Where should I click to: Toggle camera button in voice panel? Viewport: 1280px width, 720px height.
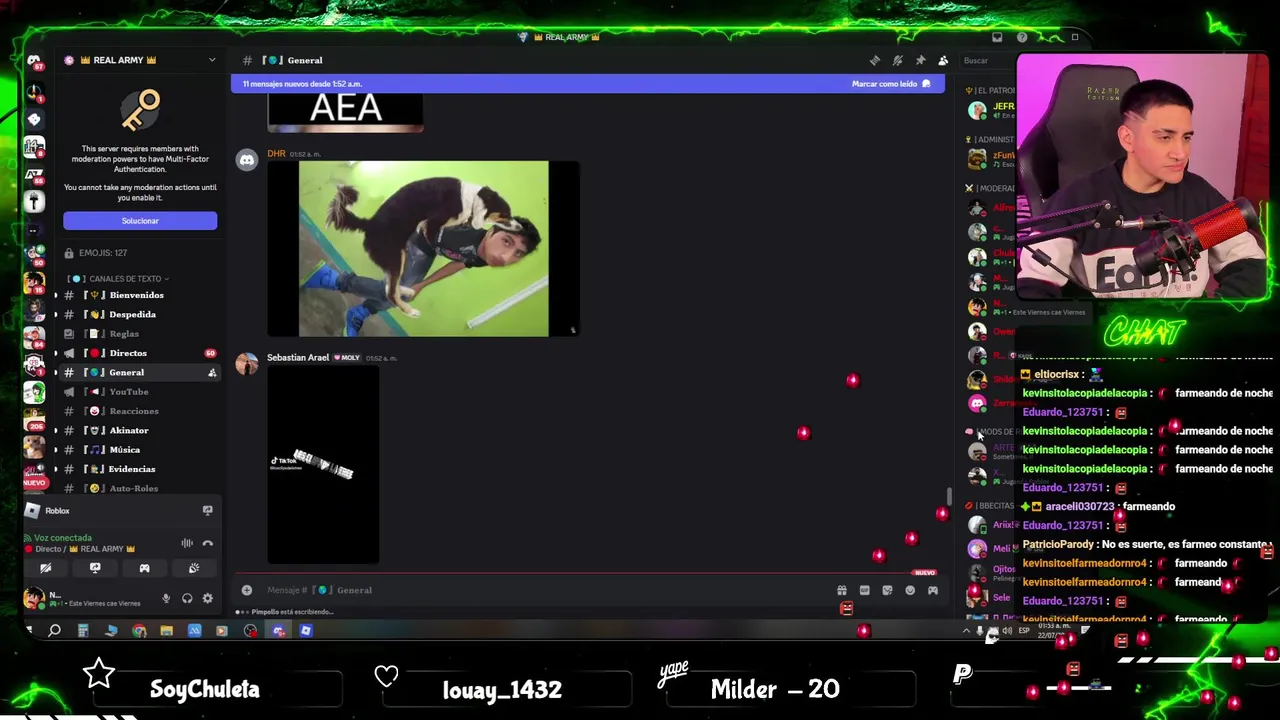tap(45, 568)
